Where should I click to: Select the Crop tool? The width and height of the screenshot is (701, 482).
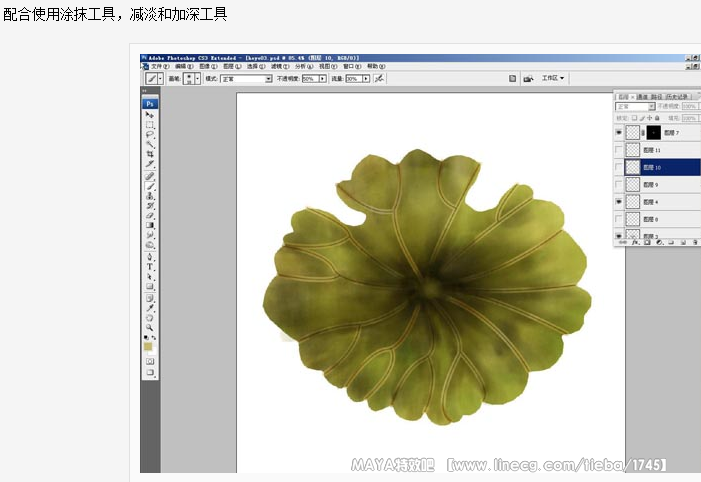[x=150, y=155]
